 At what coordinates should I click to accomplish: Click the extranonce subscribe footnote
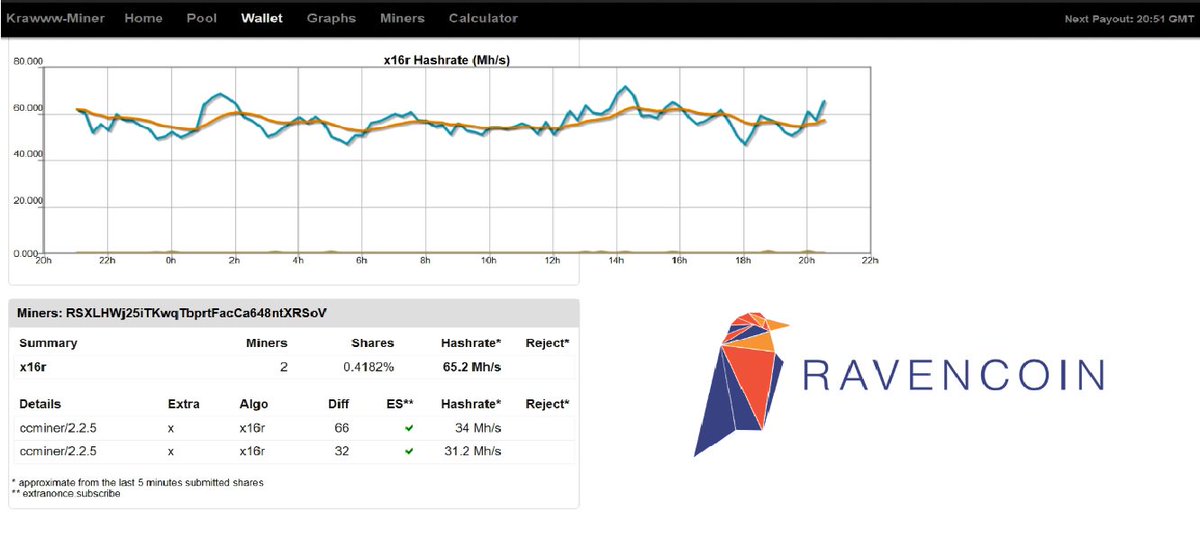(x=66, y=493)
